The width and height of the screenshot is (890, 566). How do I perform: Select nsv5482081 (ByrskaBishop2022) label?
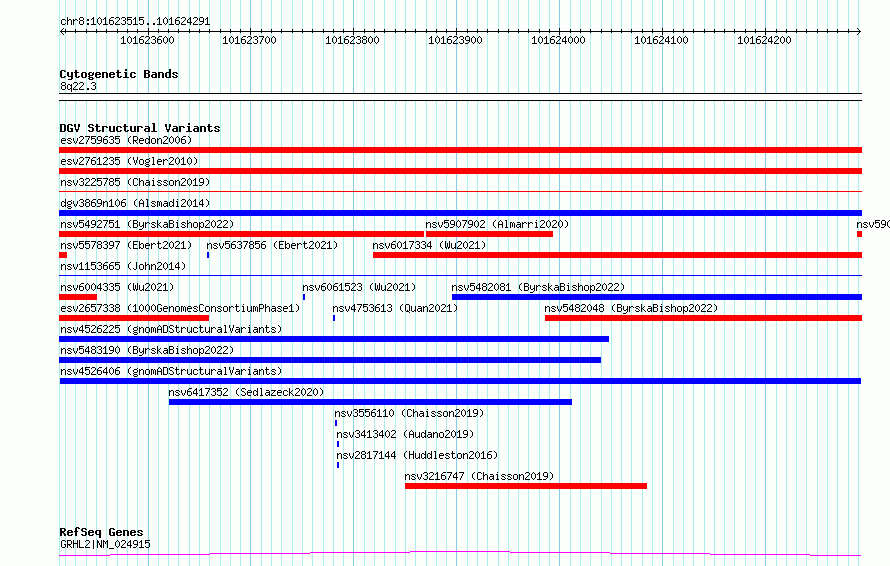(x=538, y=287)
